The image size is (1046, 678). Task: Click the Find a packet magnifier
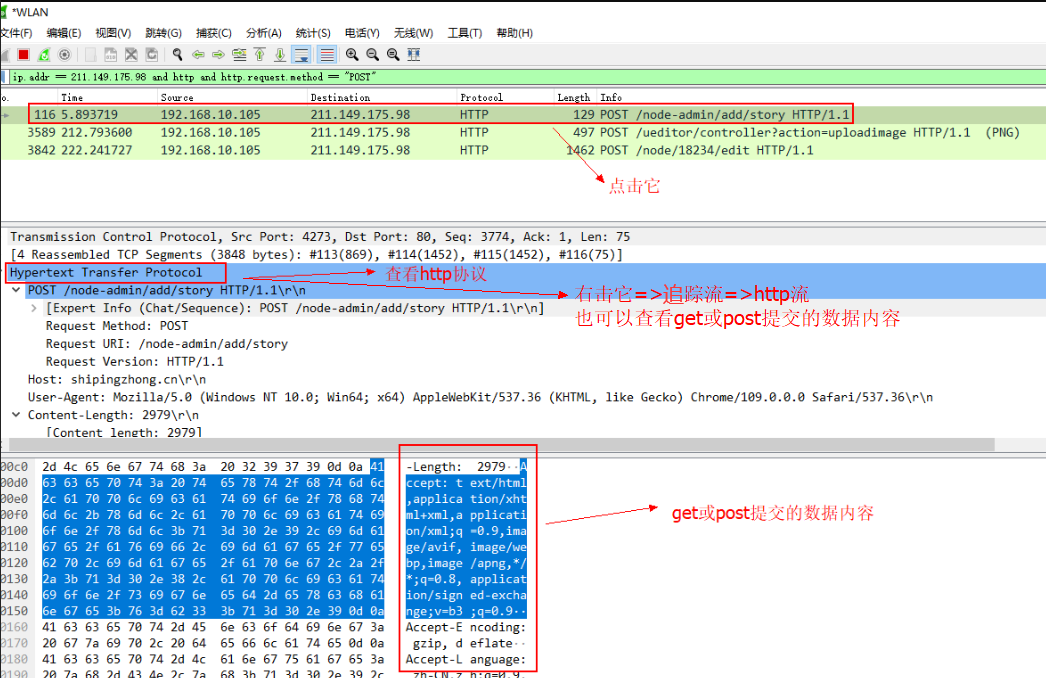coord(177,55)
